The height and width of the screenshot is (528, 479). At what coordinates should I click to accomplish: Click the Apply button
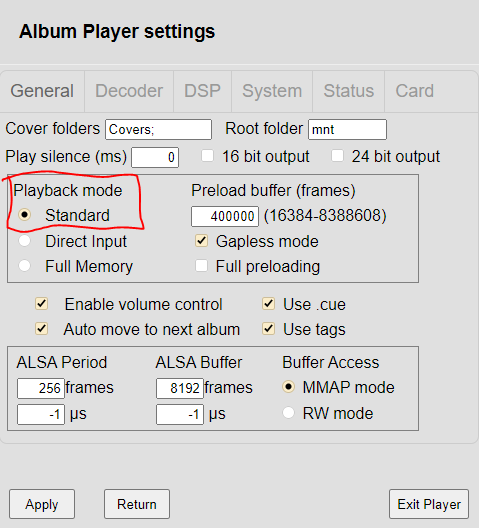(42, 504)
